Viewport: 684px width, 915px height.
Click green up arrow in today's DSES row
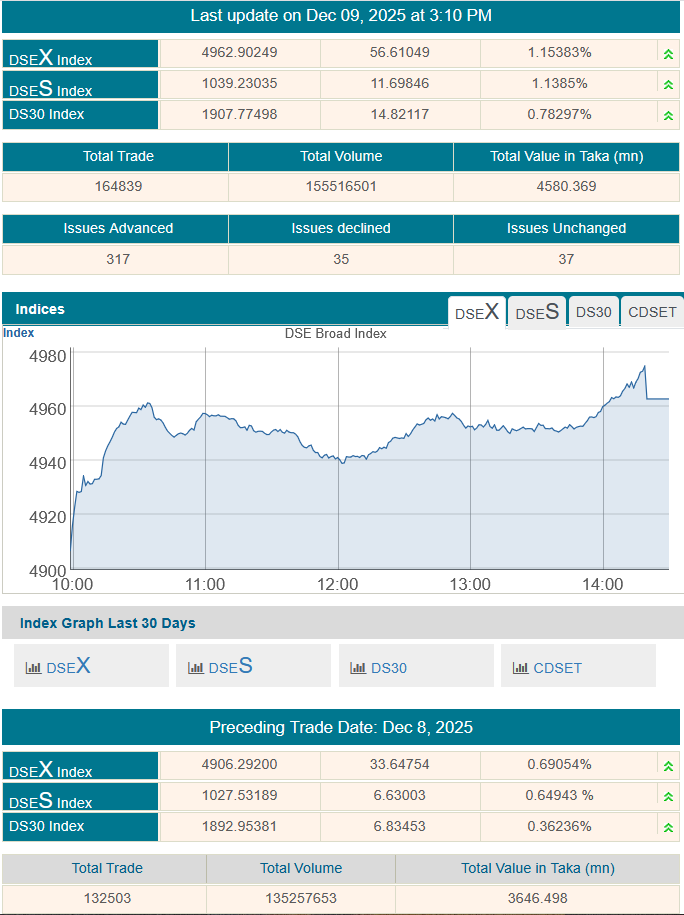point(668,84)
